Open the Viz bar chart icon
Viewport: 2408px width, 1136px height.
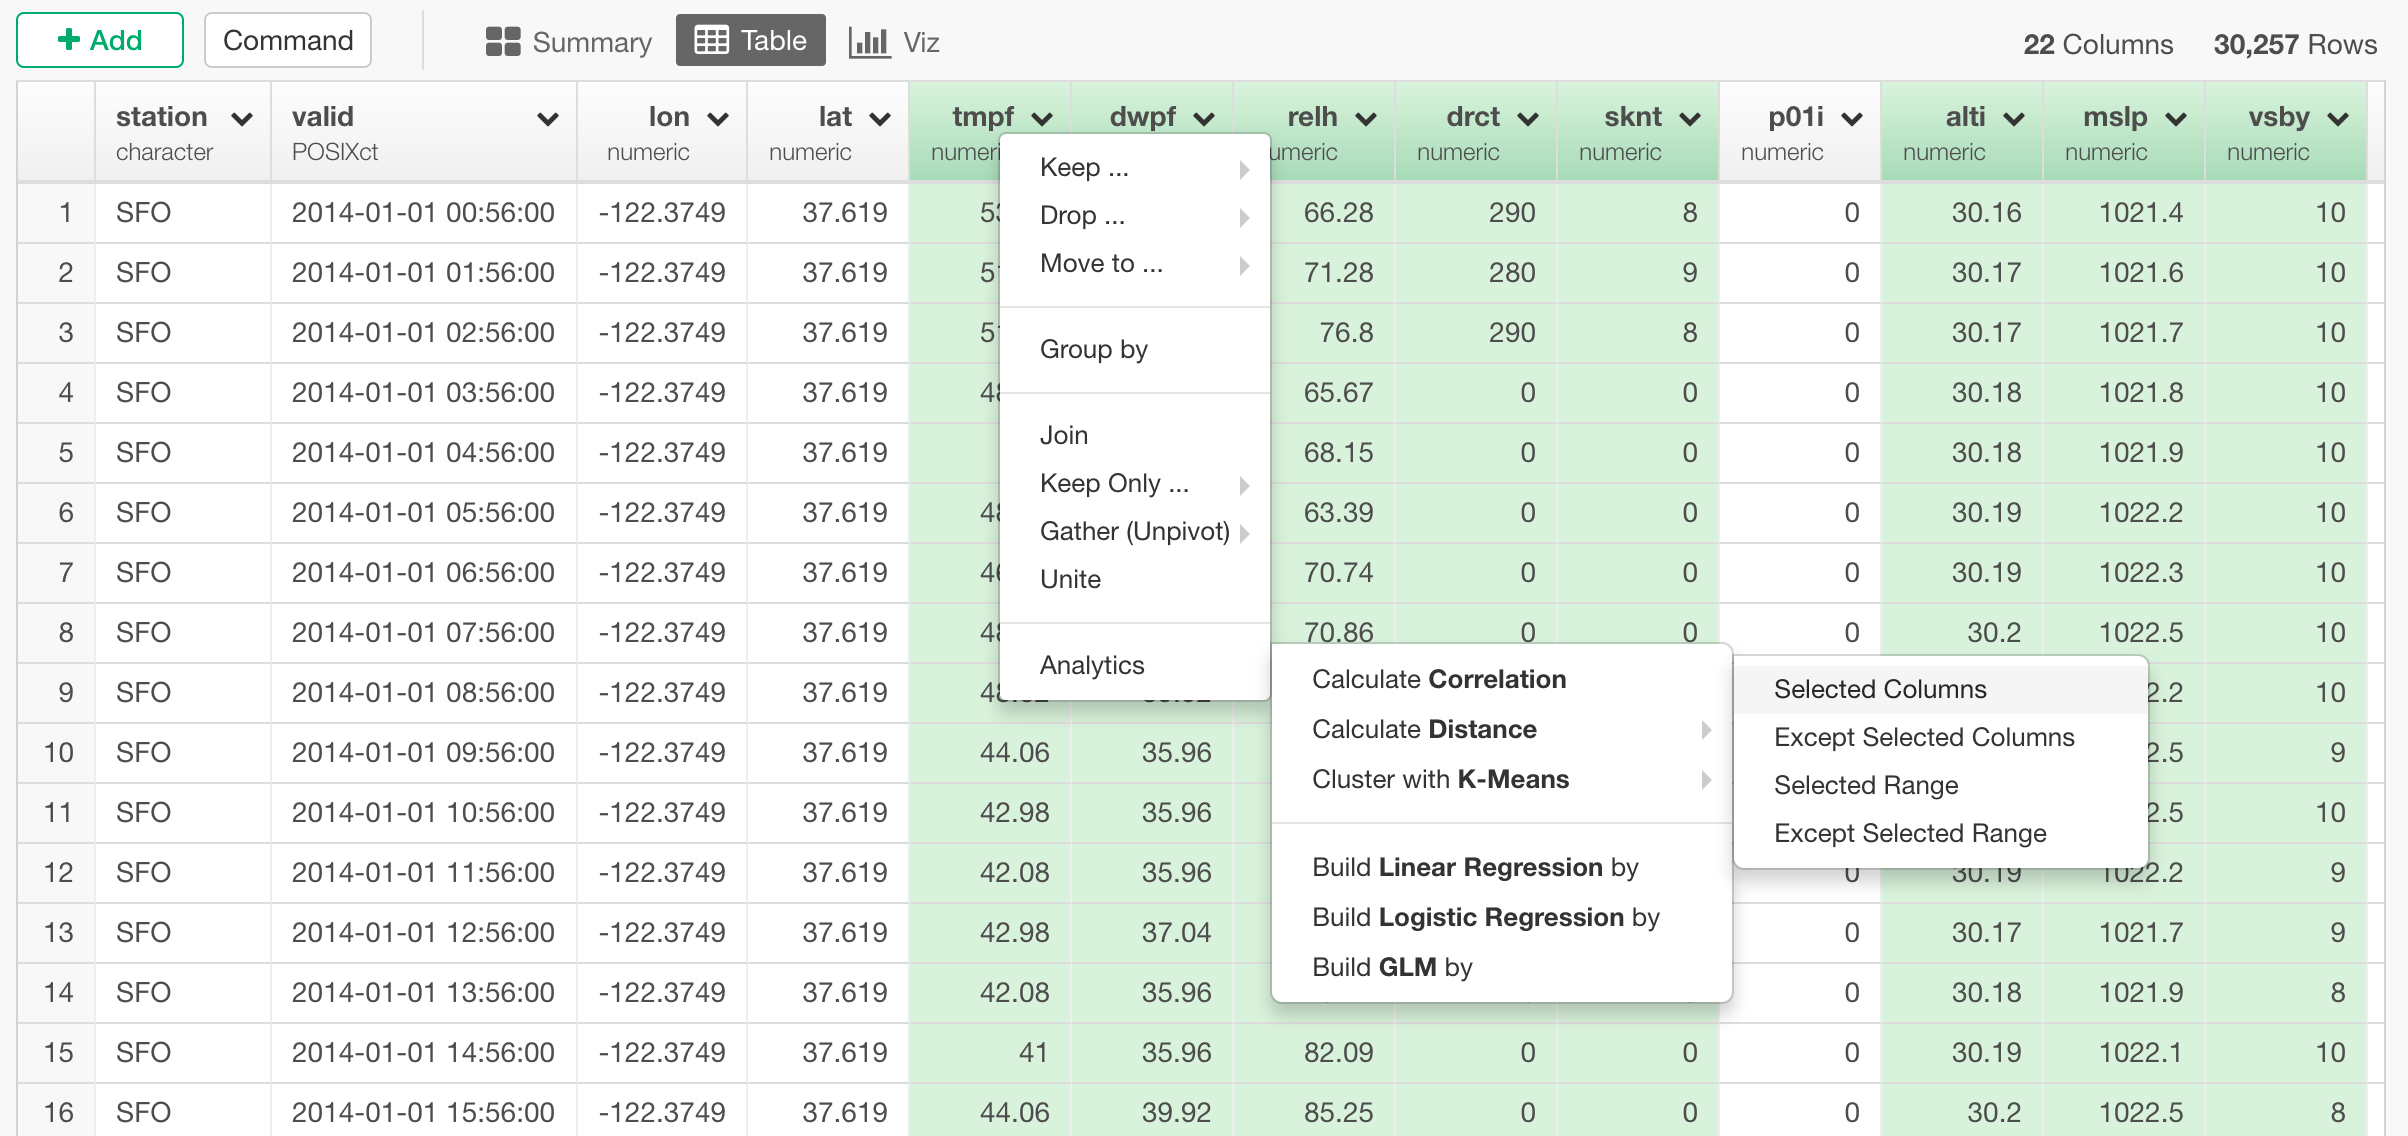pyautogui.click(x=868, y=41)
